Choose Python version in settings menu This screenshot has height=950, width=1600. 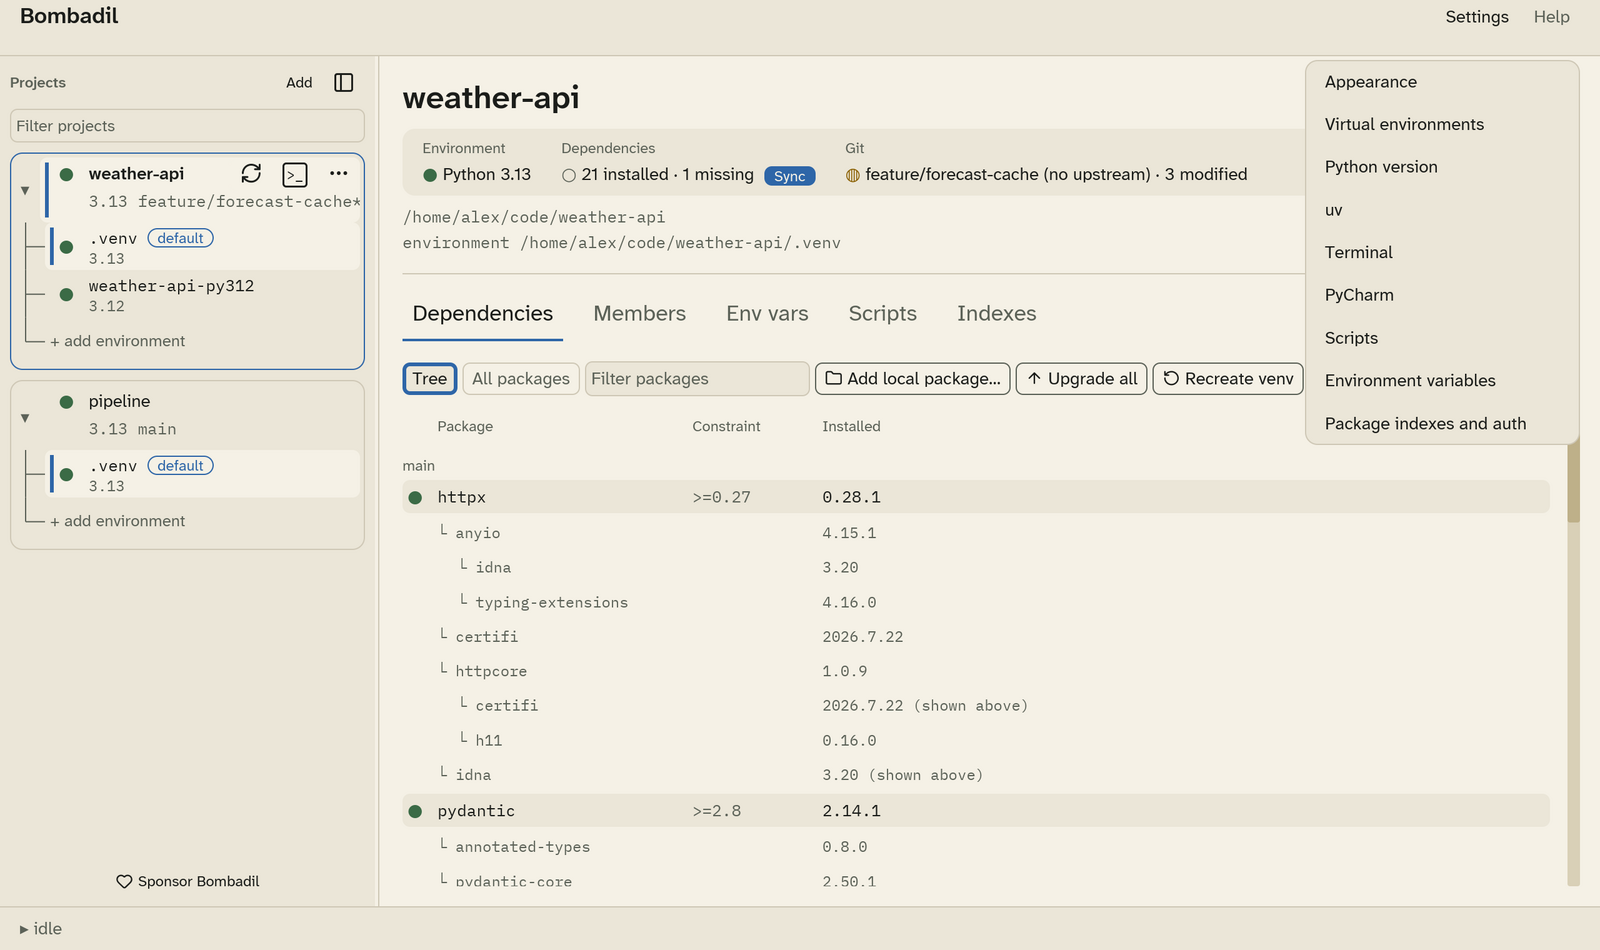[x=1442, y=167]
